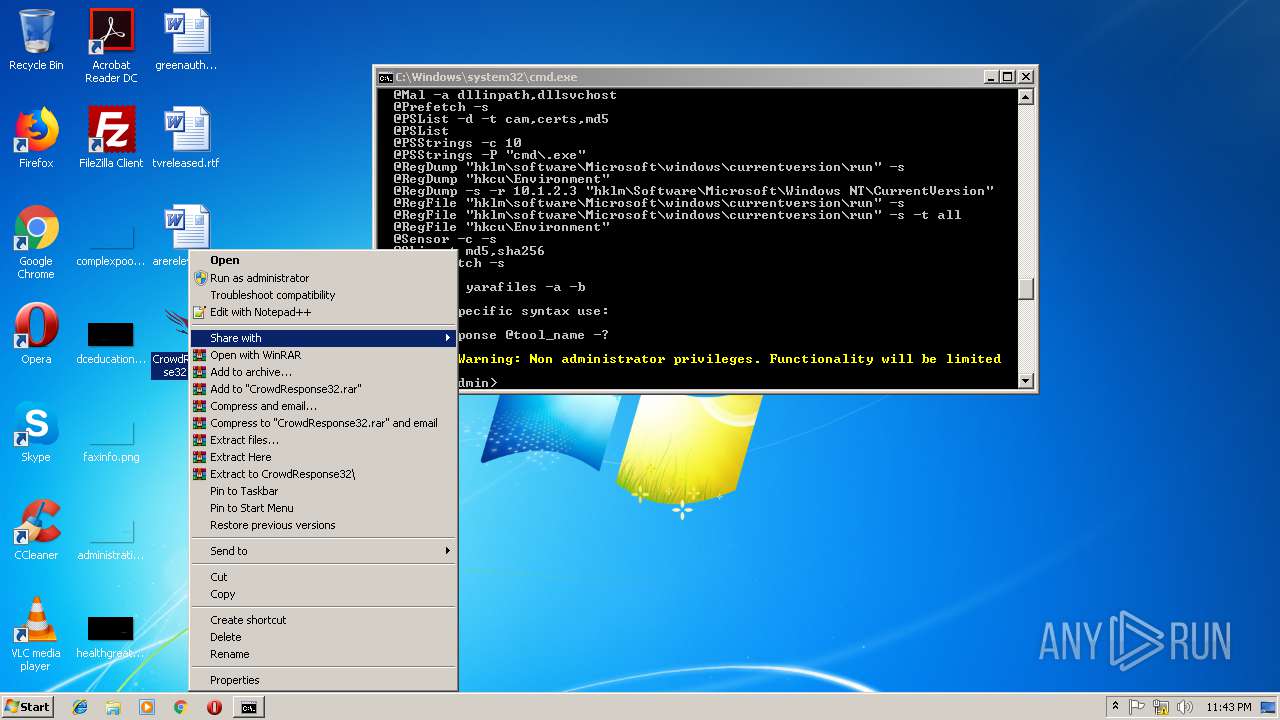Select faxinfo.png file icon
This screenshot has width=1280, height=720.
pyautogui.click(x=111, y=439)
